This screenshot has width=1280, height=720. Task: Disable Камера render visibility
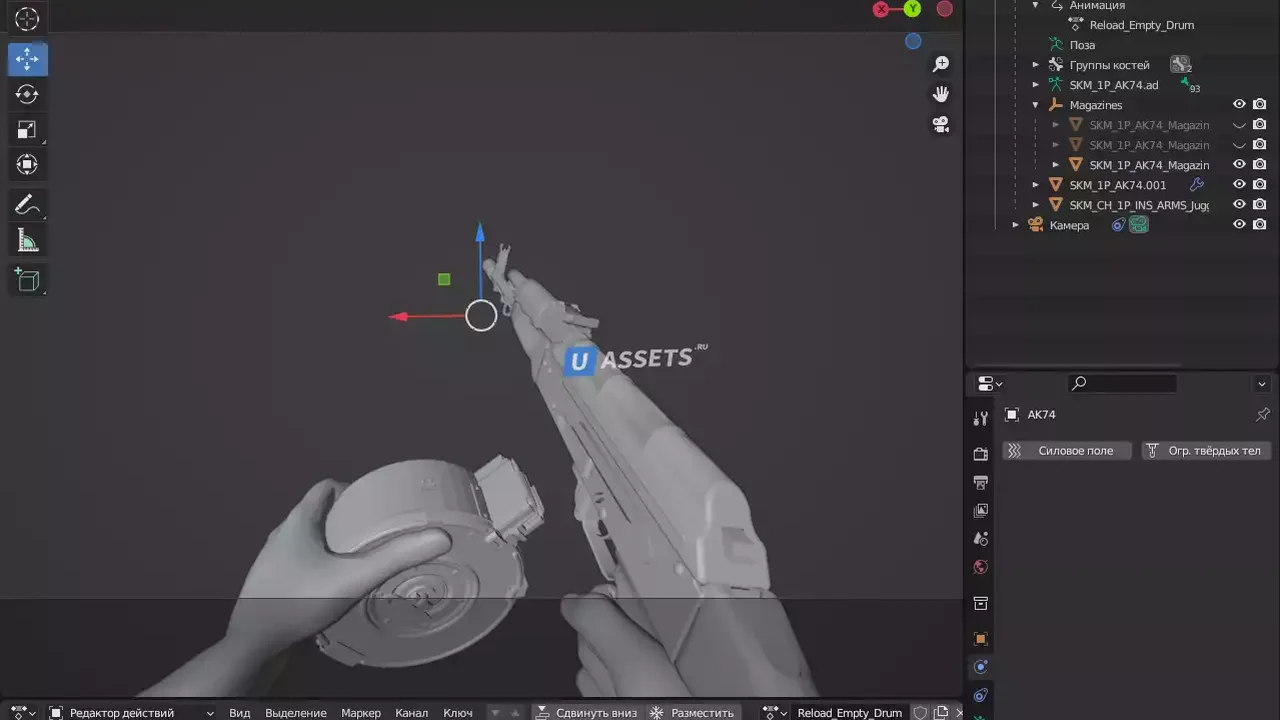(x=1260, y=224)
